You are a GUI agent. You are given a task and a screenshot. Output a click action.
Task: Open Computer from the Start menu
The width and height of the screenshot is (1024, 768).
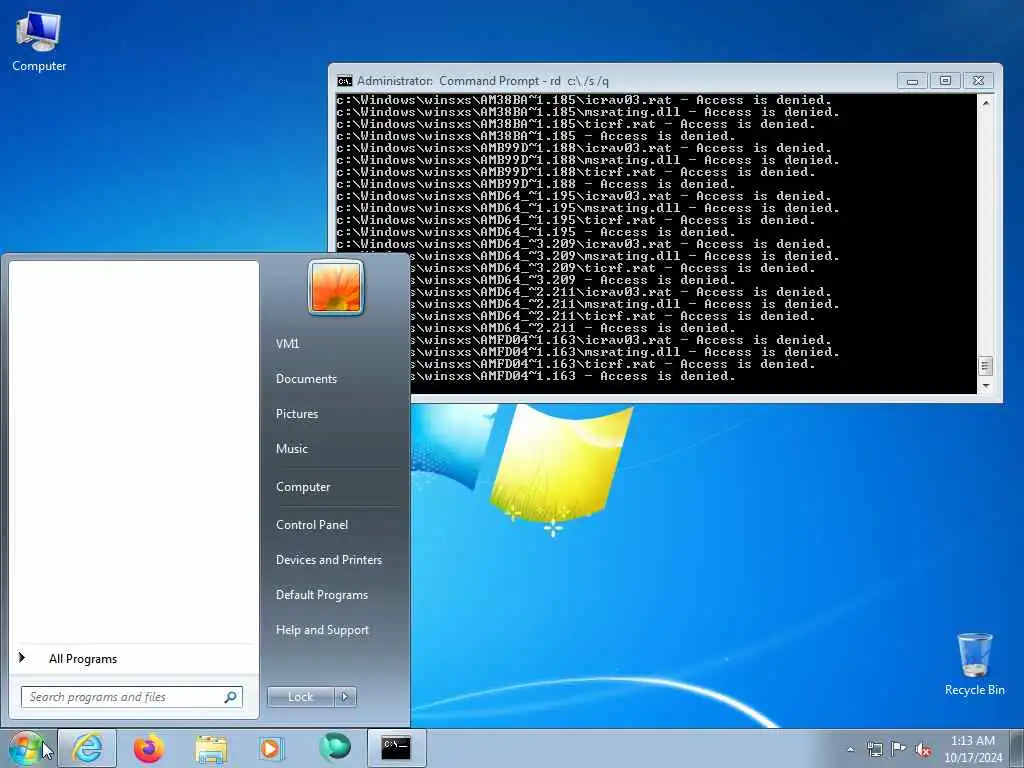(303, 487)
